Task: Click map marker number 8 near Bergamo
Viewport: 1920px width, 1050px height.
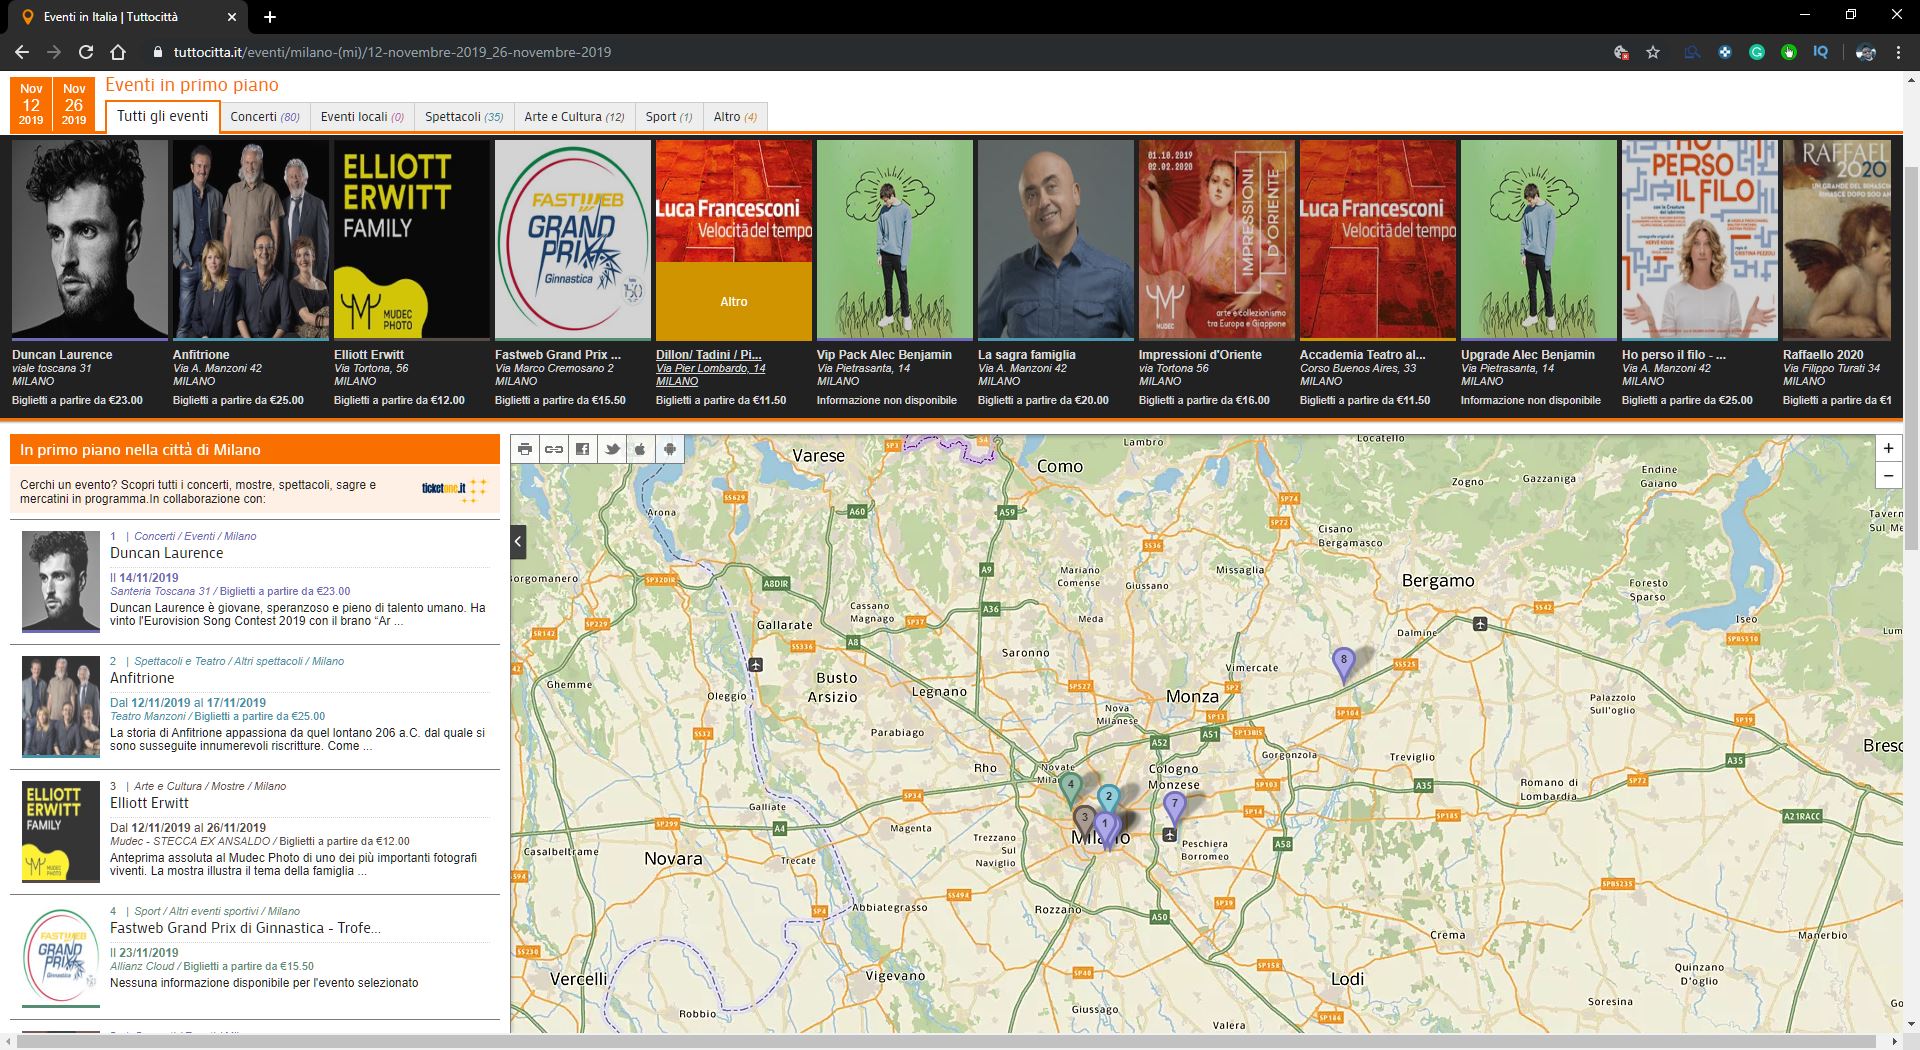Action: [x=1343, y=662]
